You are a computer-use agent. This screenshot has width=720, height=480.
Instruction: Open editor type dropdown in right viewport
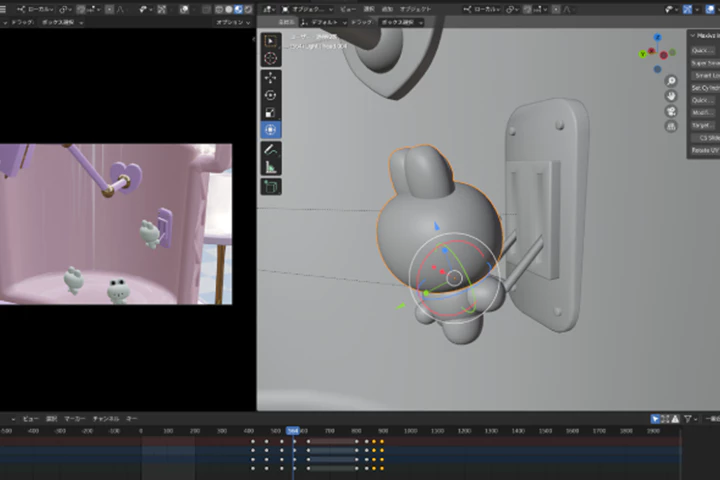[x=269, y=9]
